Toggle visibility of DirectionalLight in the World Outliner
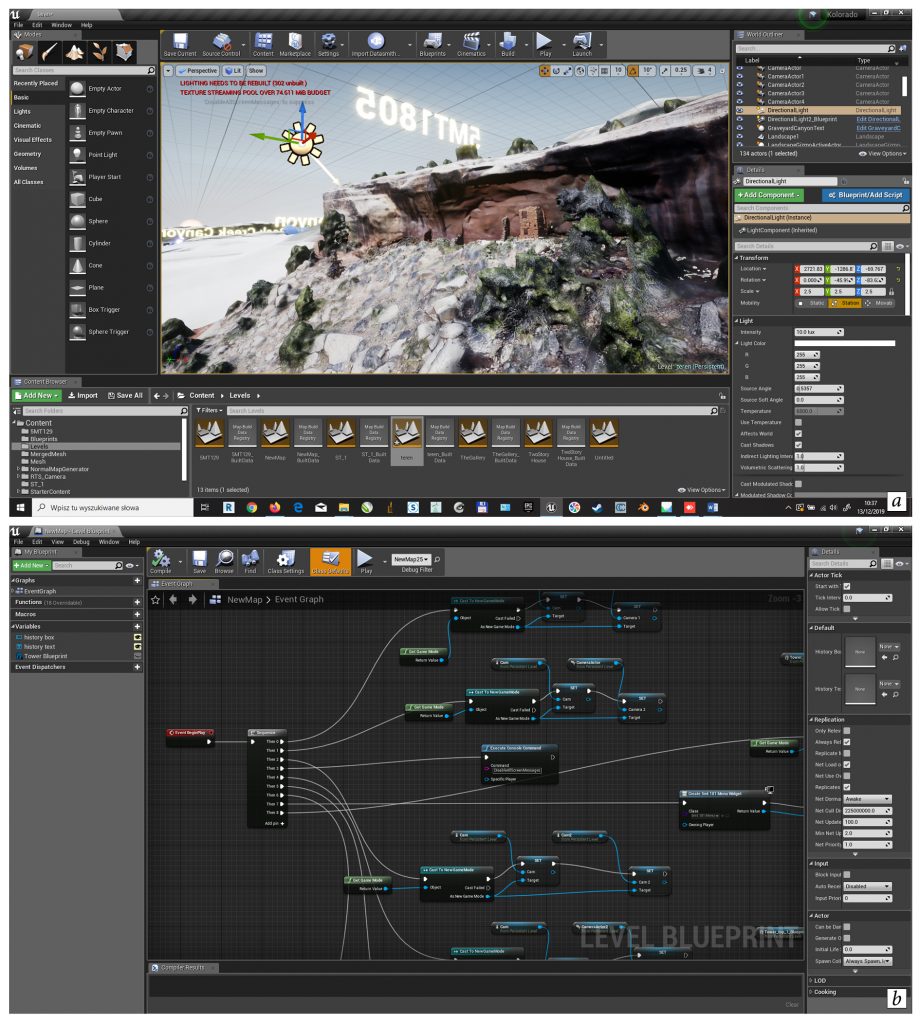Screen dimensions: 920x1024 tap(739, 110)
